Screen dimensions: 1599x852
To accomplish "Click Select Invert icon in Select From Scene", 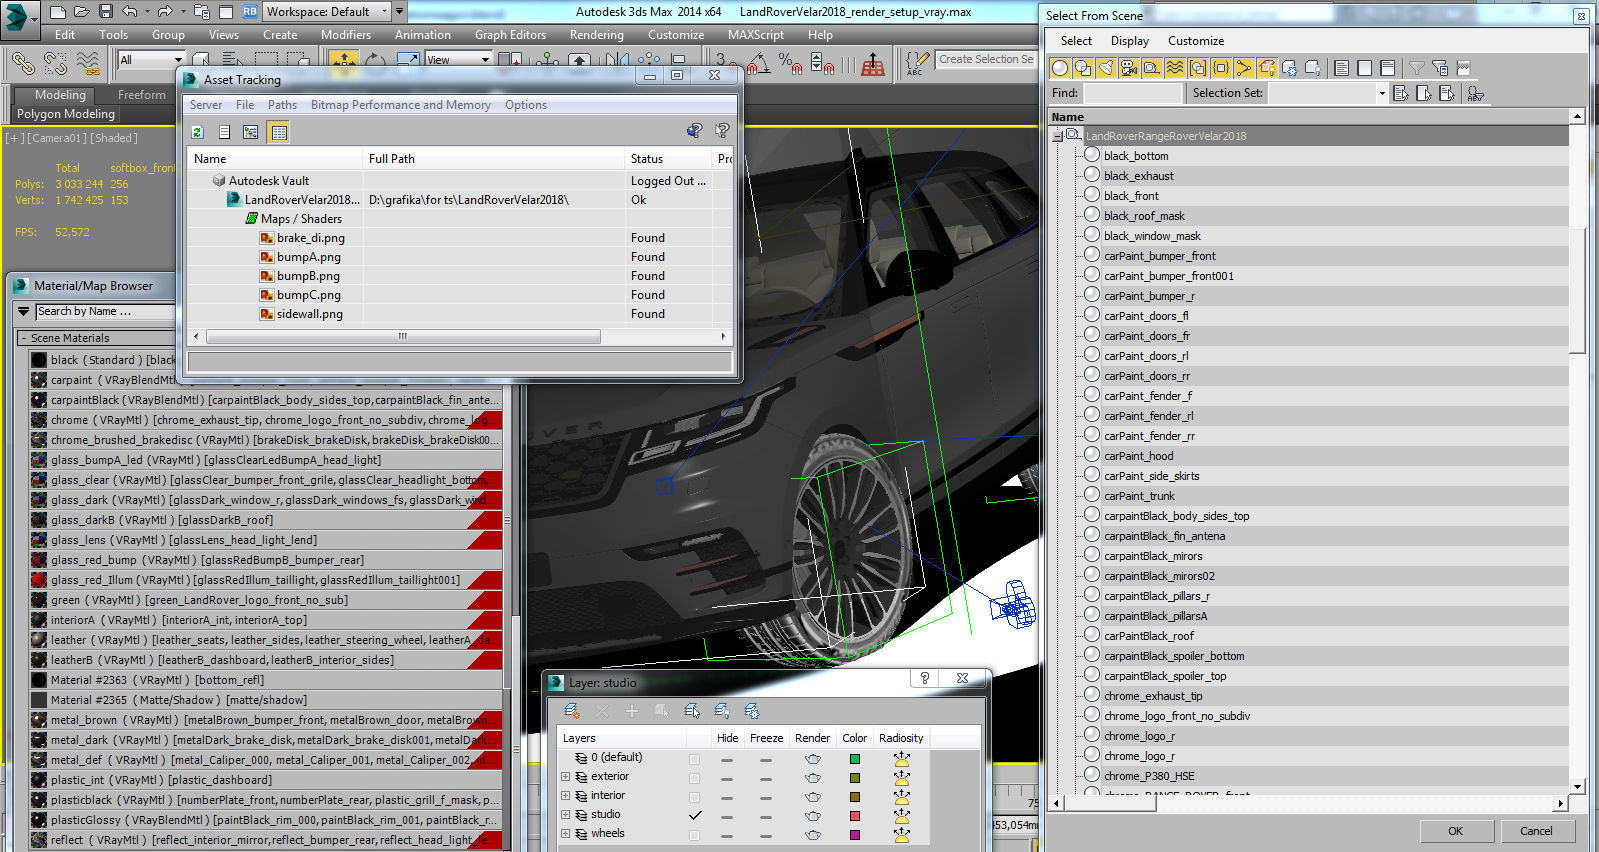I will coord(1387,68).
